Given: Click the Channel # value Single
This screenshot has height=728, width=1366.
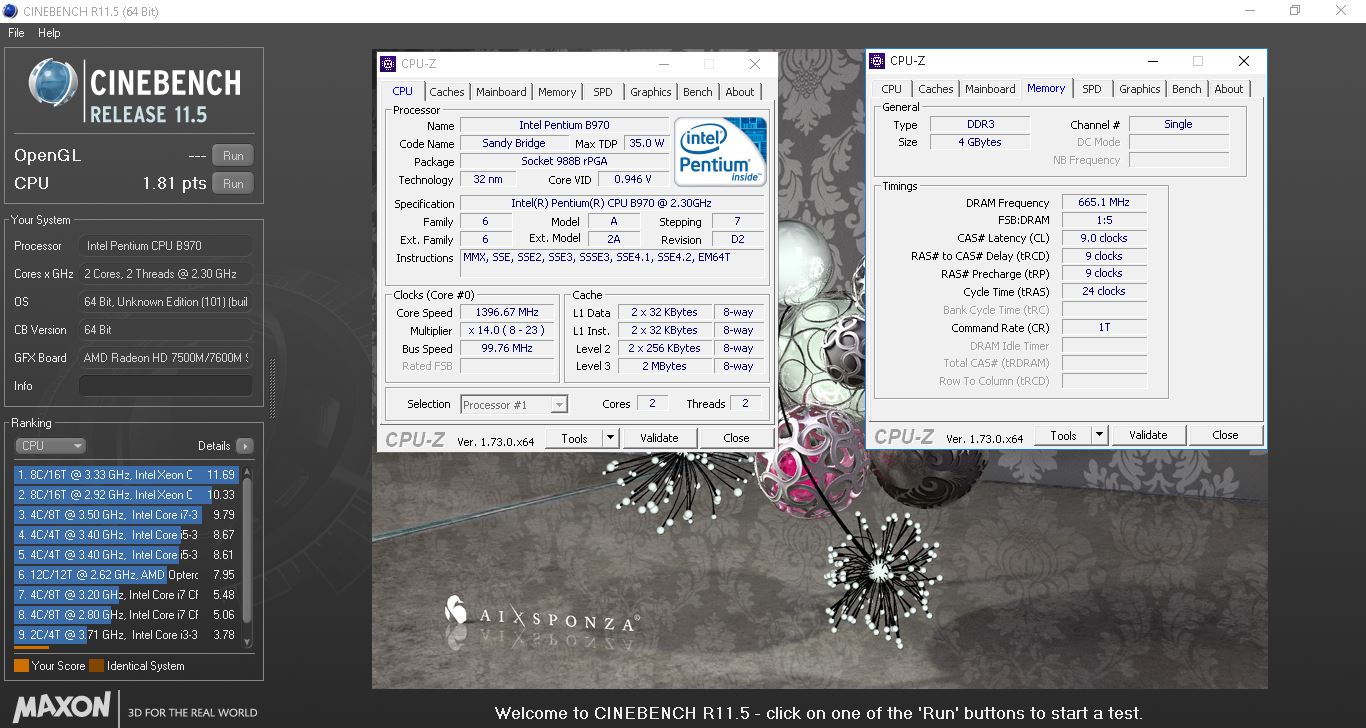Looking at the screenshot, I should 1178,125.
